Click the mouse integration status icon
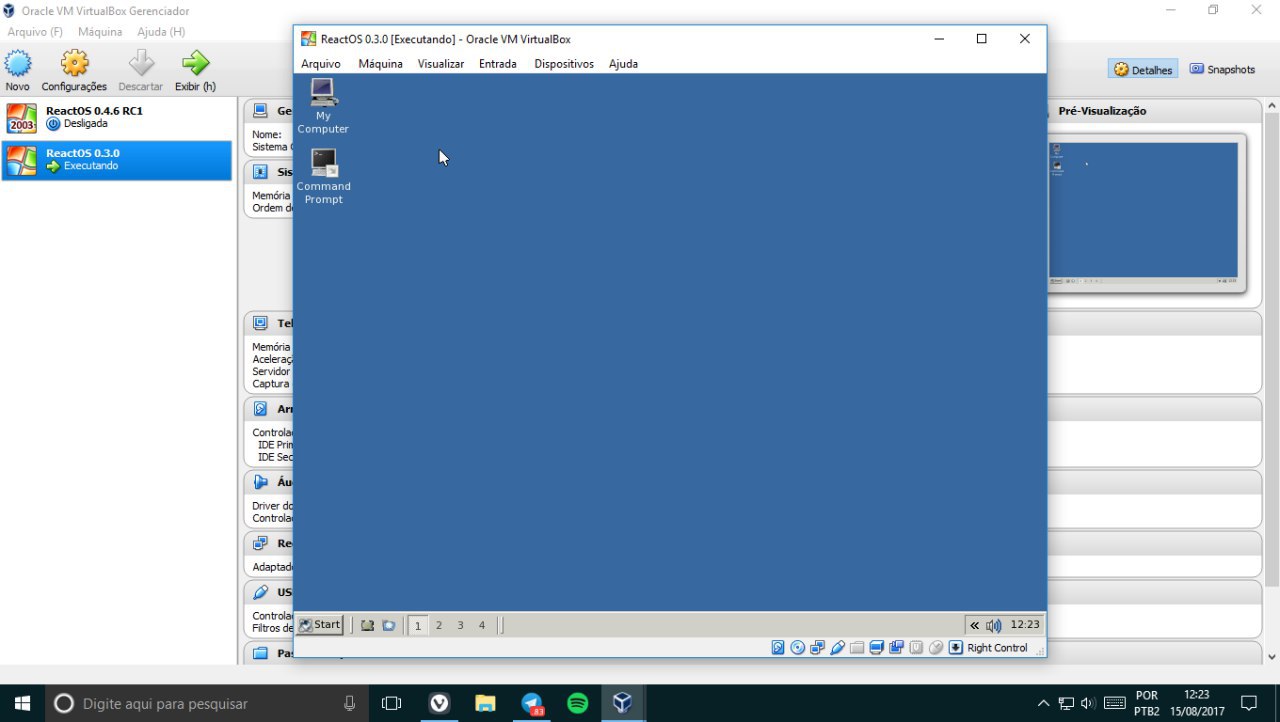 (936, 648)
